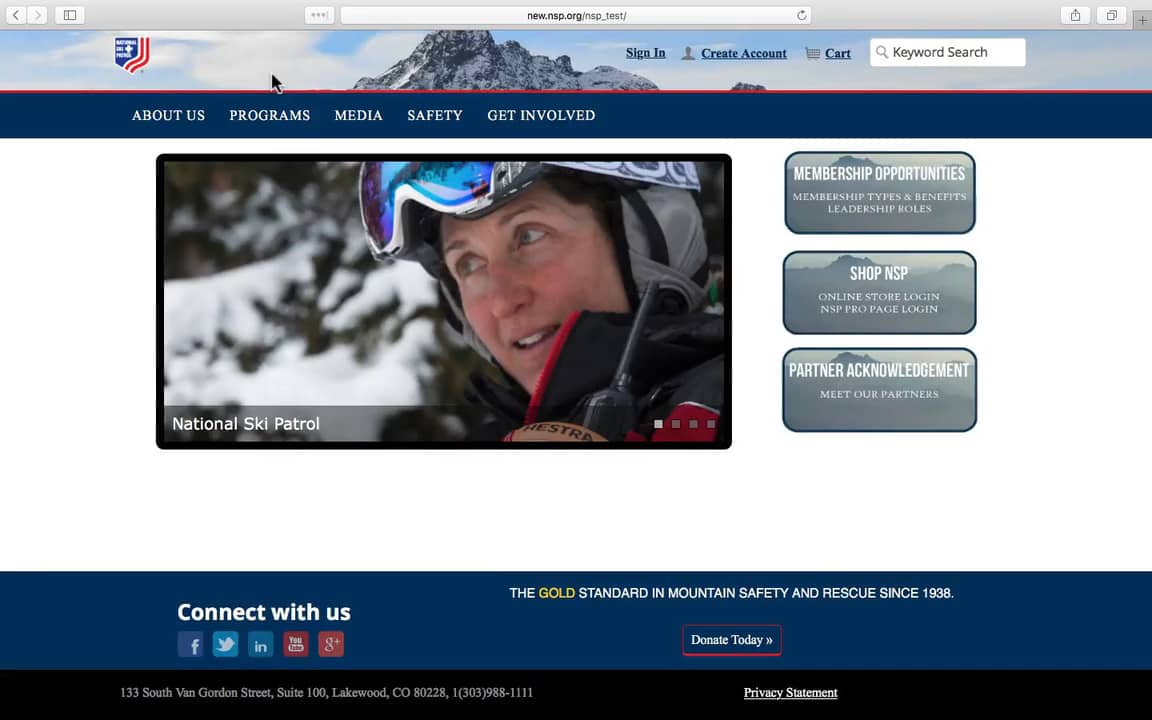Toggle the Safari sidebar button
Screen dimensions: 1152x720
pyautogui.click(x=70, y=15)
